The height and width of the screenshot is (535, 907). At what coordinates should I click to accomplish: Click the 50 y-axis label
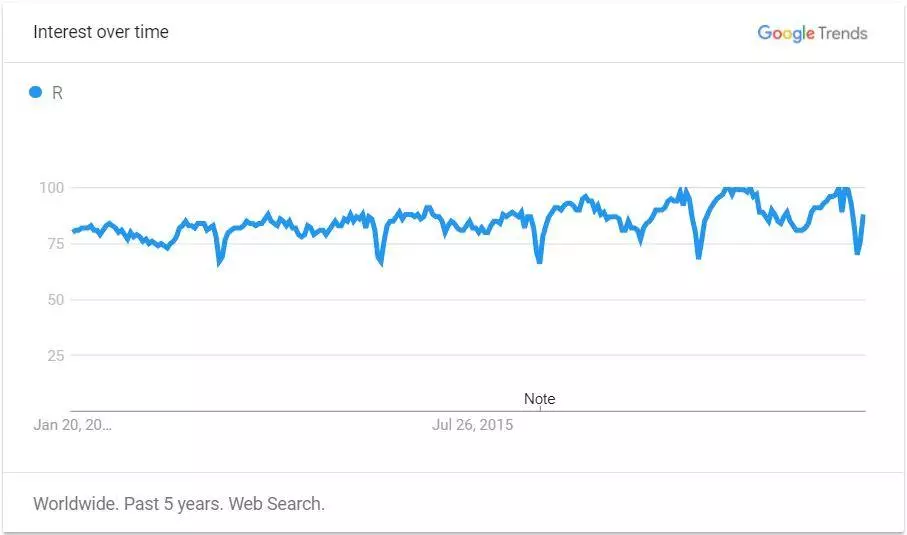pyautogui.click(x=56, y=300)
